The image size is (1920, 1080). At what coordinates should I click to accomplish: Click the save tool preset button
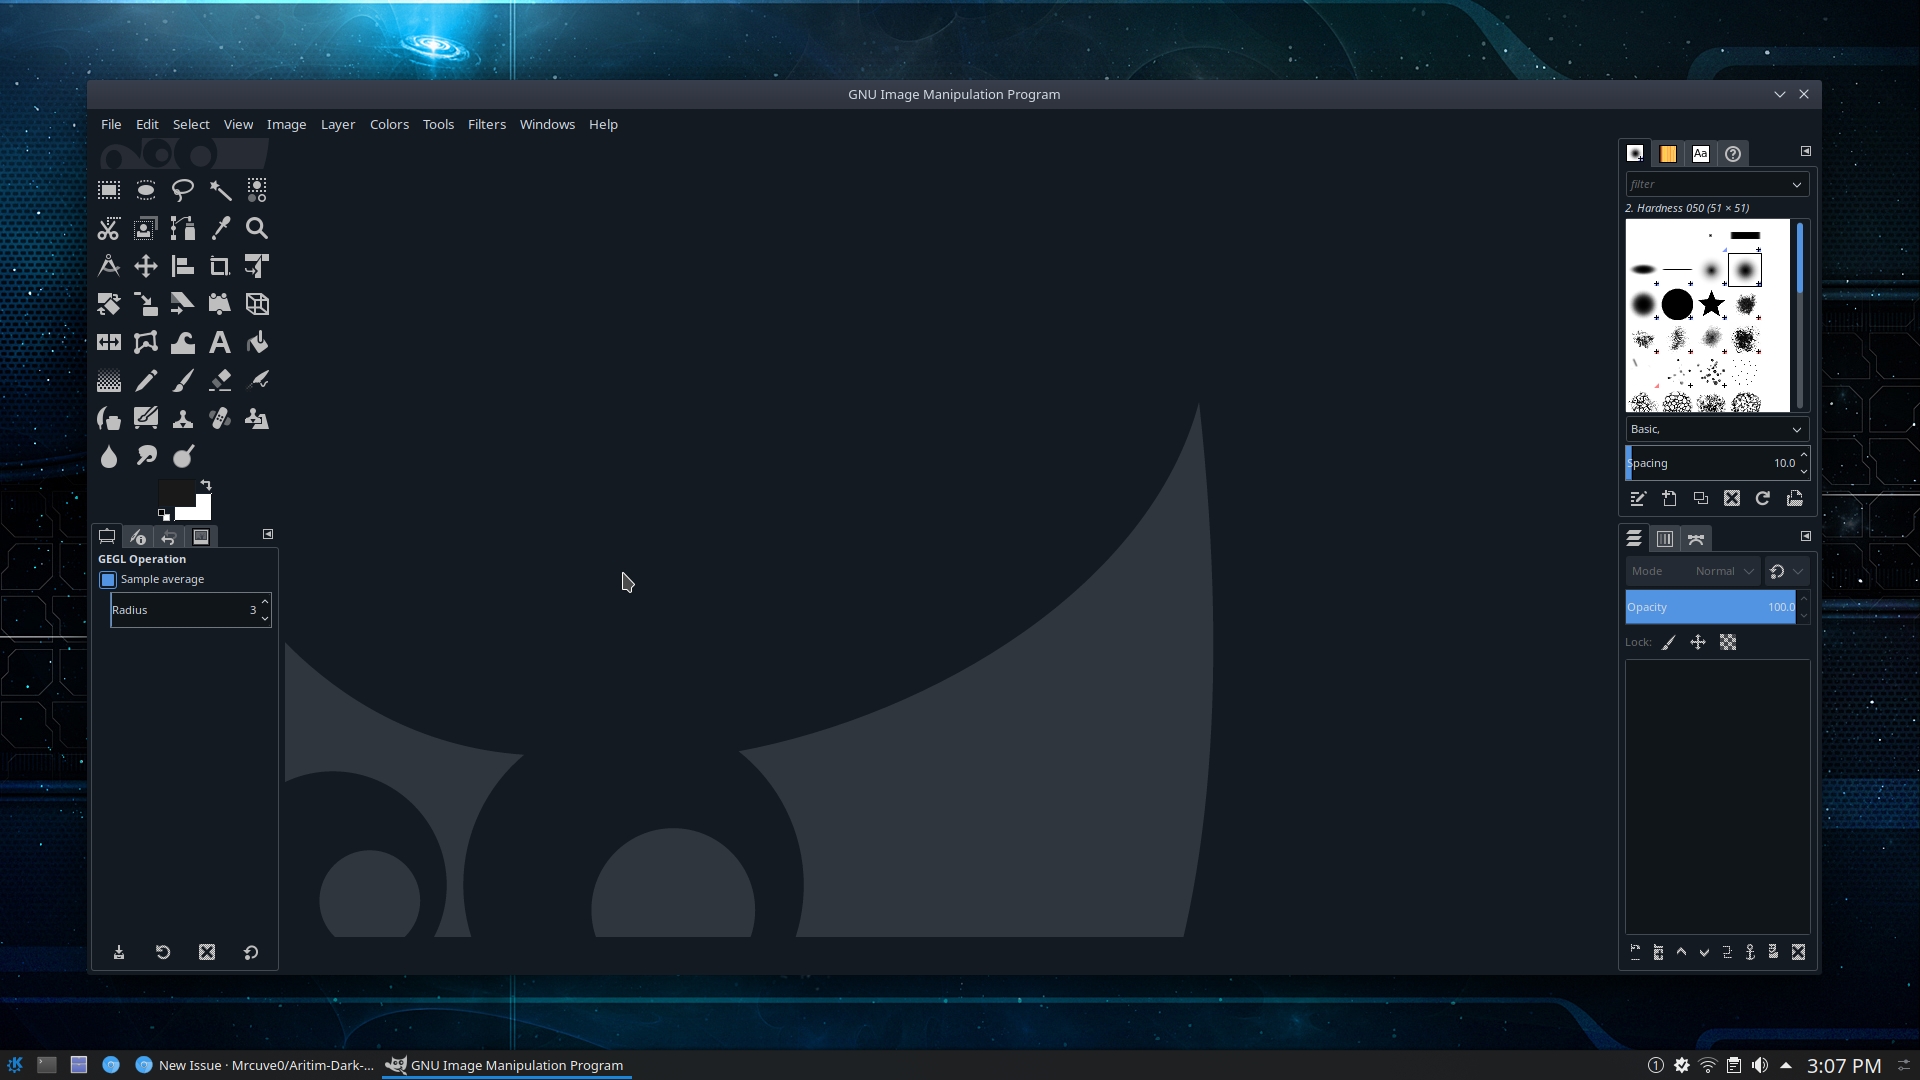click(119, 952)
